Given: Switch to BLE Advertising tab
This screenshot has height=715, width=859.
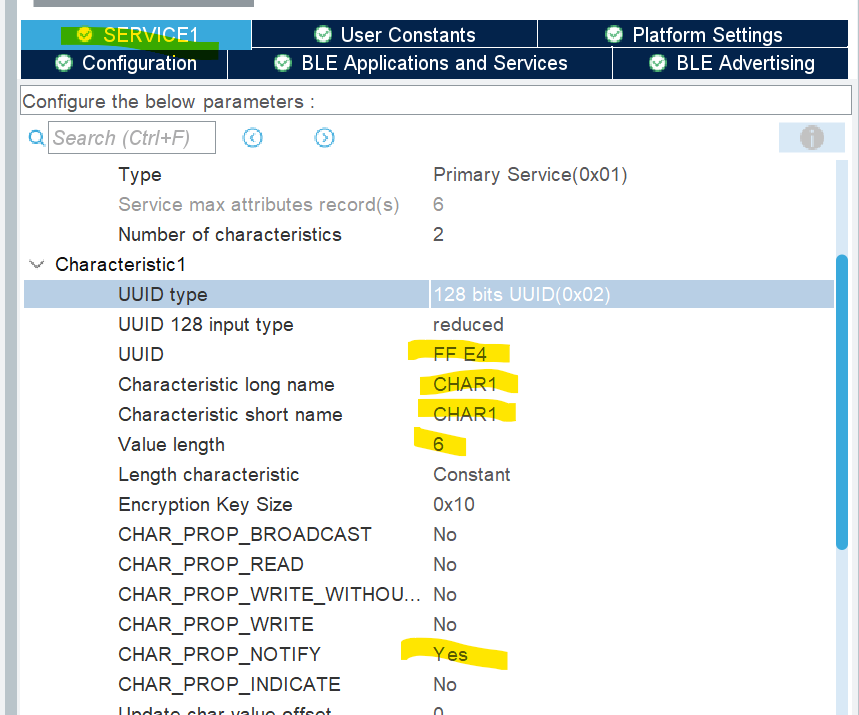Looking at the screenshot, I should click(731, 63).
